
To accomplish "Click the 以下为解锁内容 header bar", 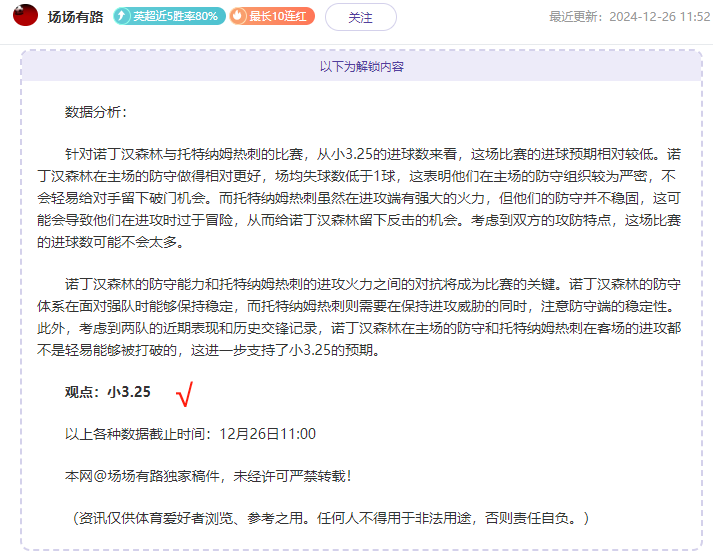I will click(x=362, y=66).
